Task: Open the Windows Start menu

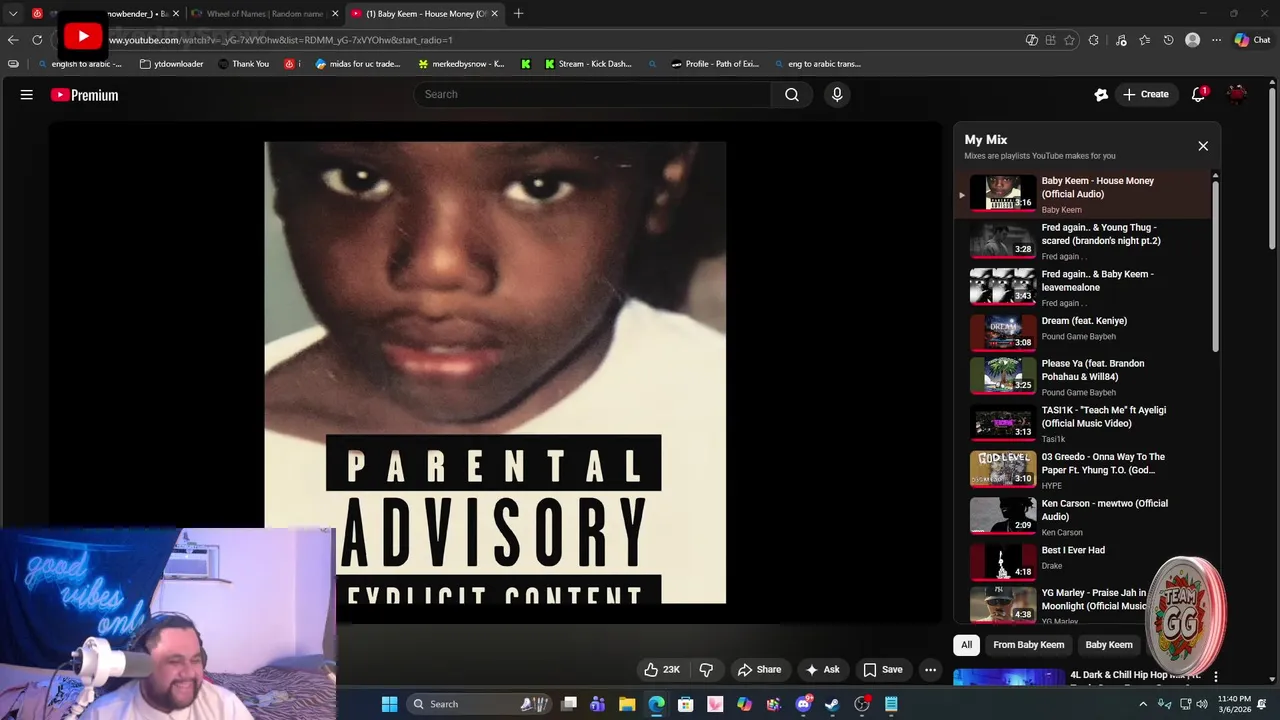Action: pyautogui.click(x=389, y=704)
